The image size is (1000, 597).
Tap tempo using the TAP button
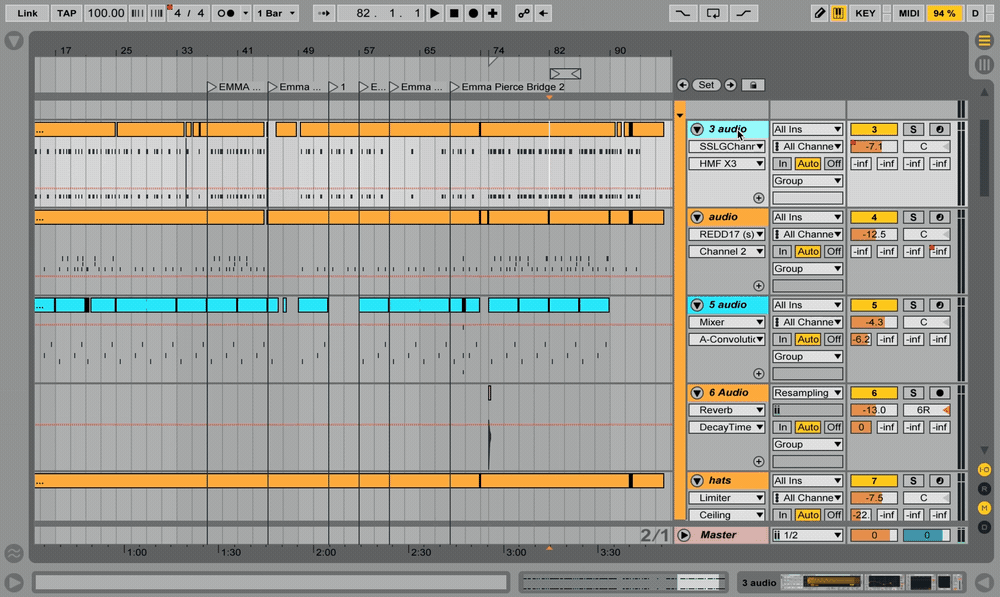pyautogui.click(x=66, y=13)
